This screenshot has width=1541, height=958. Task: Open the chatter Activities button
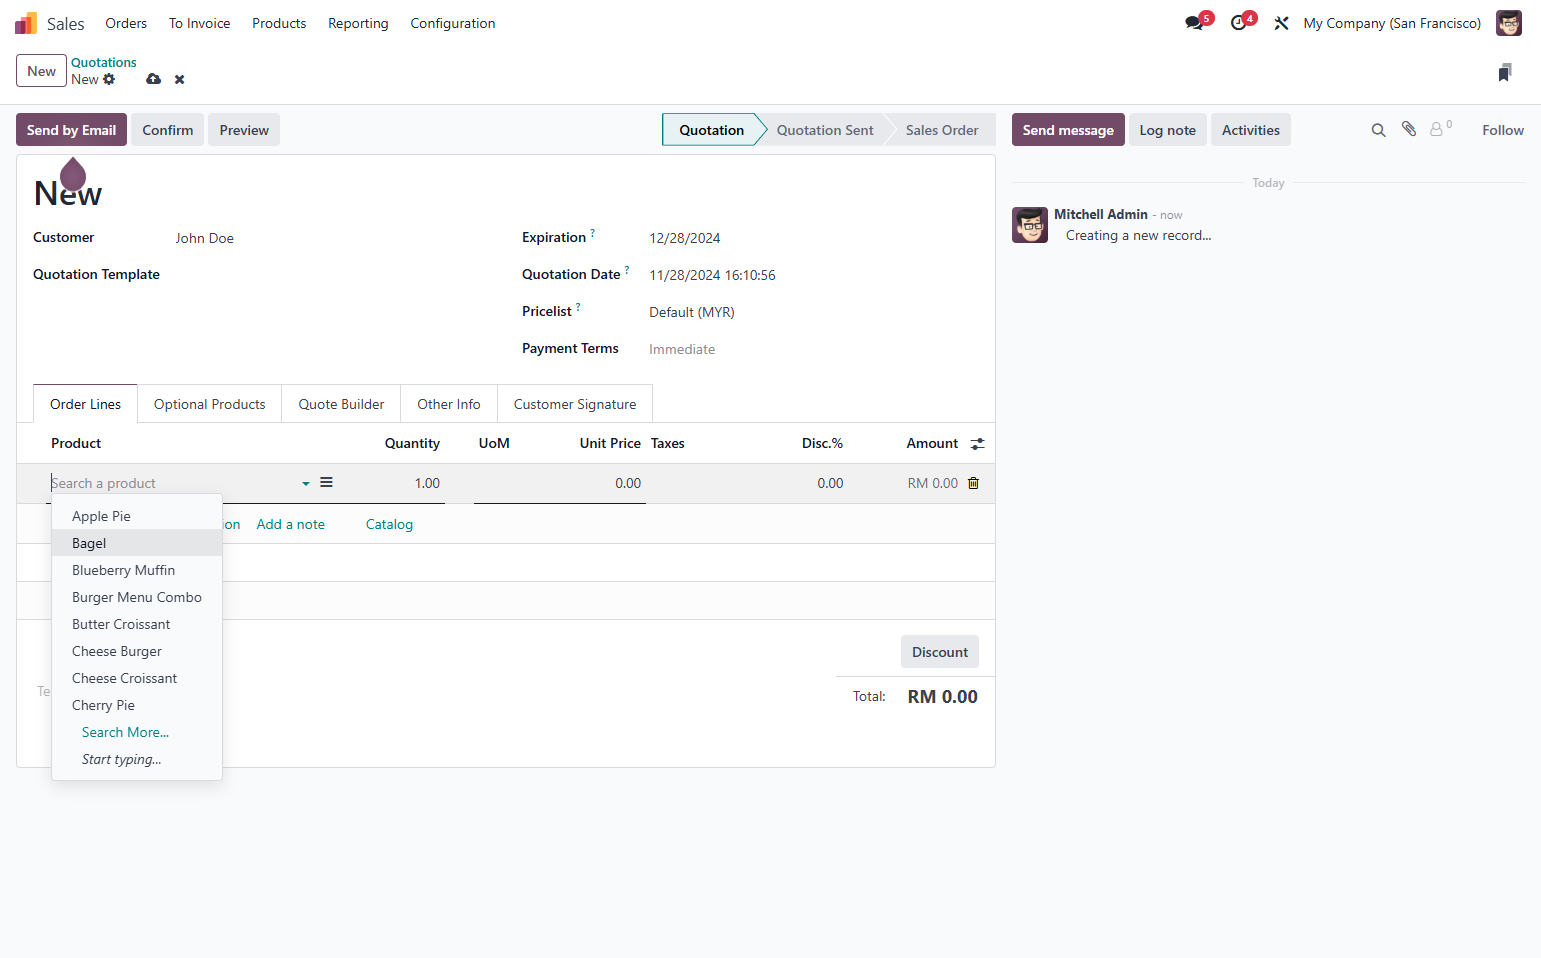coord(1251,130)
